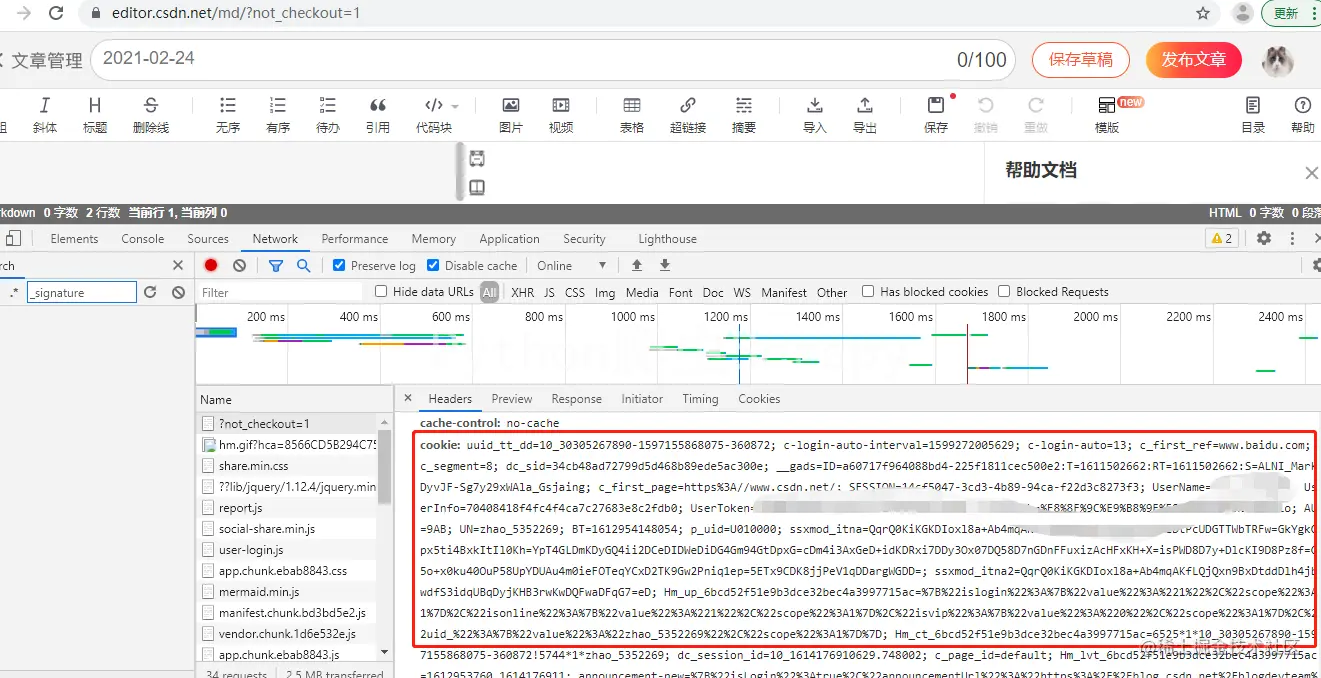Reload the browser page
The height and width of the screenshot is (678, 1321).
56,13
